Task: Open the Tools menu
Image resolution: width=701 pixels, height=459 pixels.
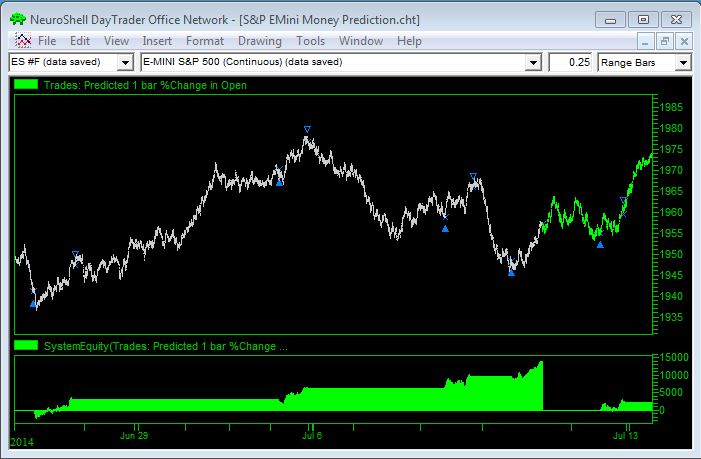Action: tap(310, 41)
